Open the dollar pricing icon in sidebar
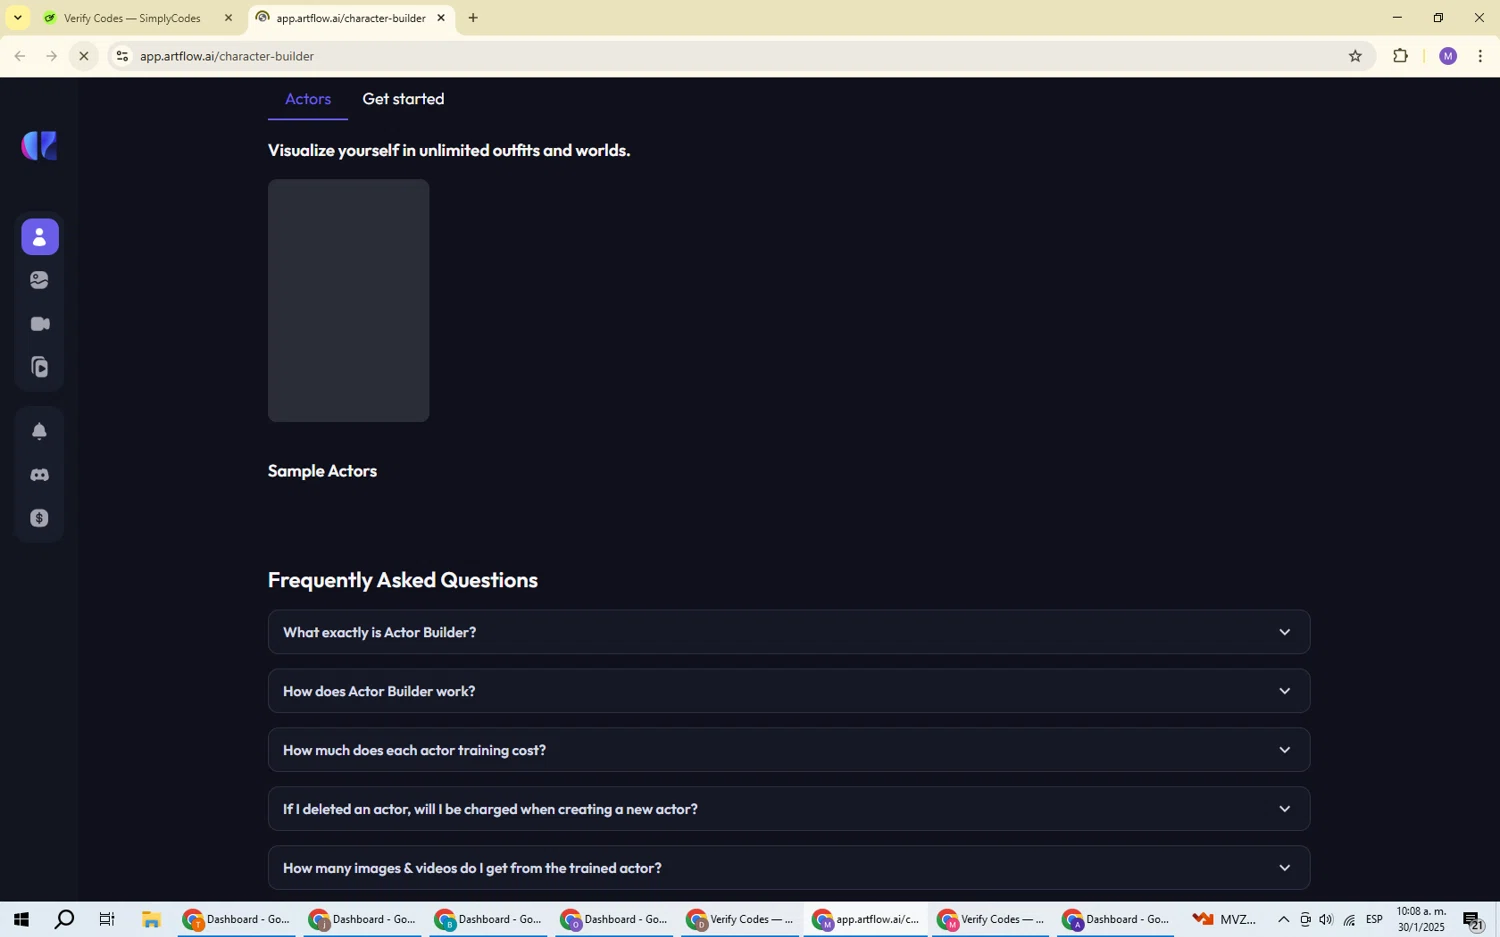 40,518
